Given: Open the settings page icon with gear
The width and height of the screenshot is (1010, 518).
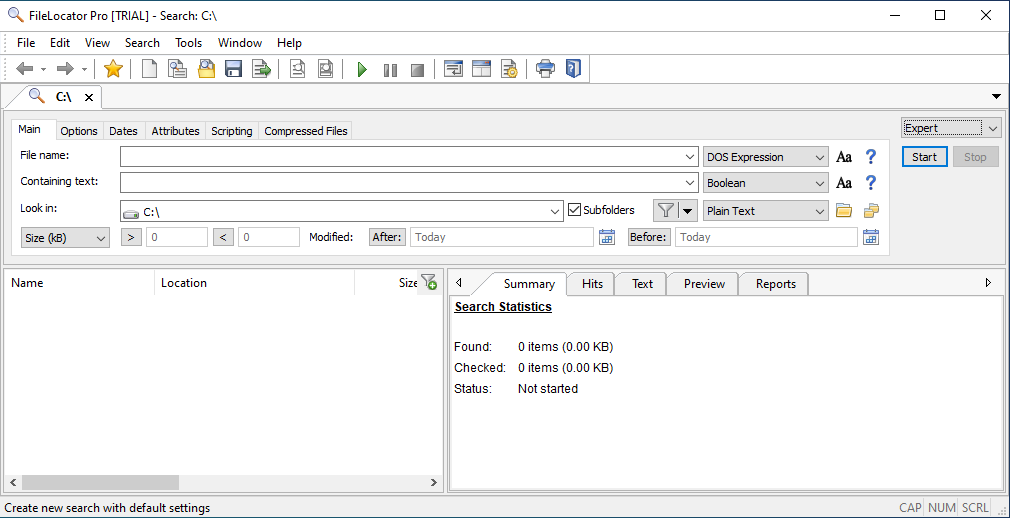Looking at the screenshot, I should click(x=510, y=69).
